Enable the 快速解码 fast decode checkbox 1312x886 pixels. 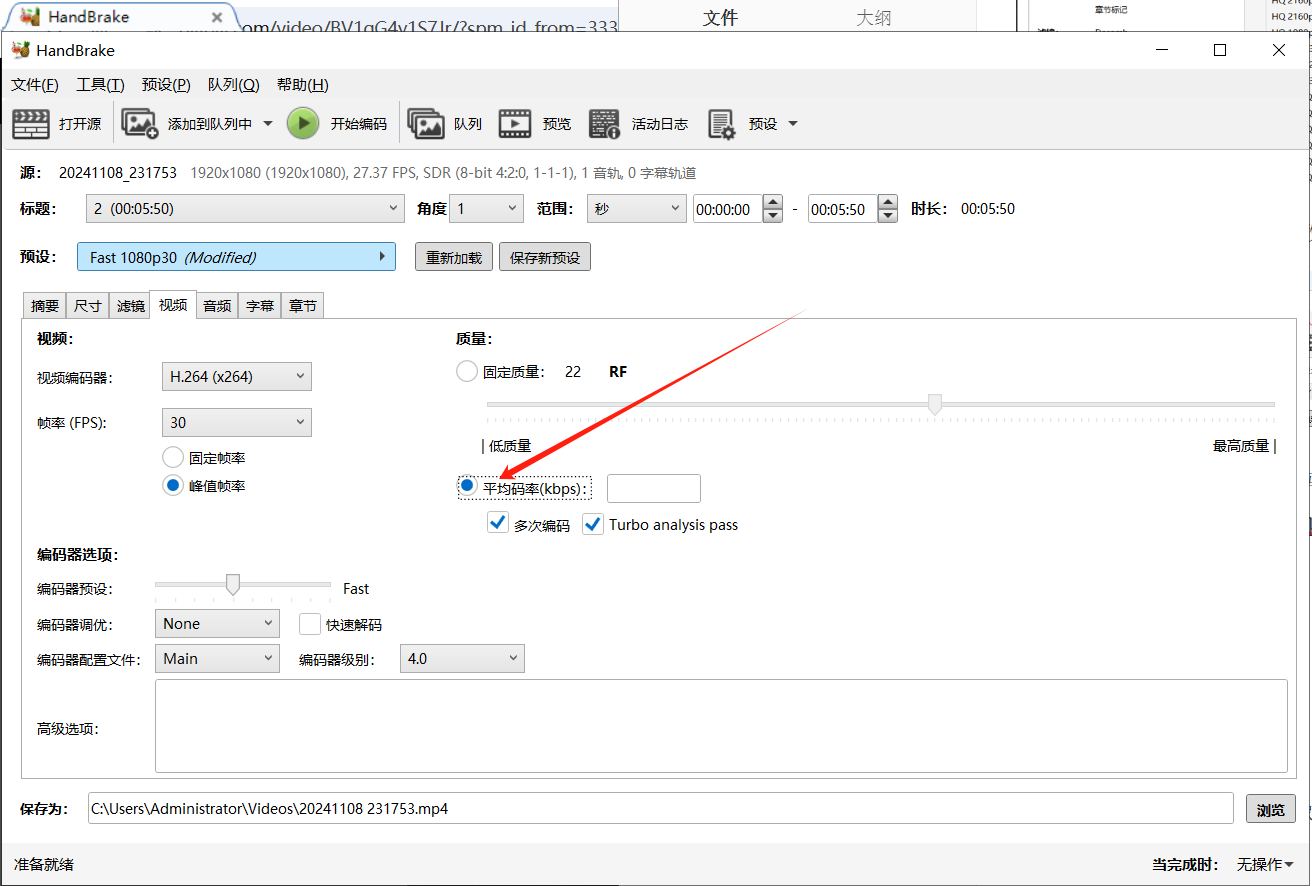point(310,624)
